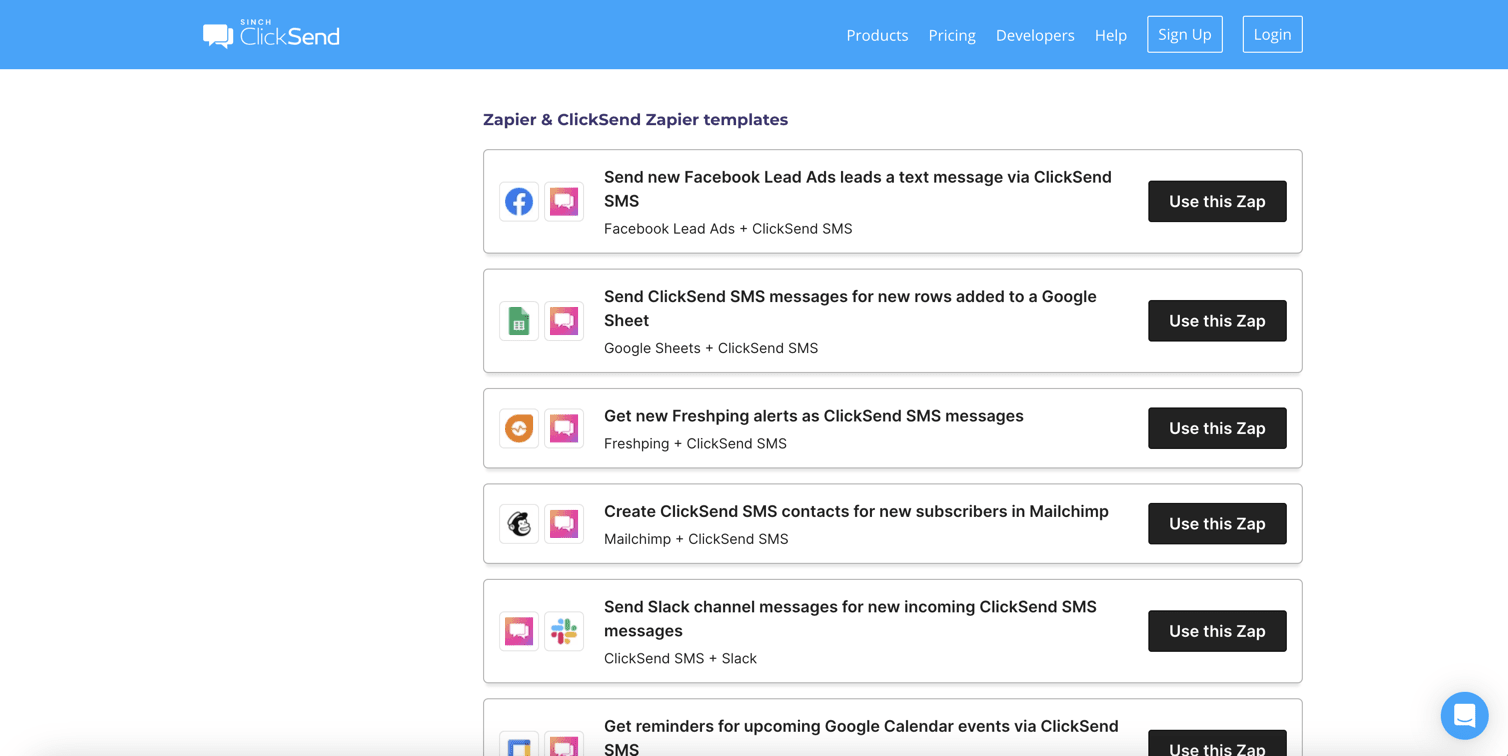Open the Products menu

(x=877, y=35)
